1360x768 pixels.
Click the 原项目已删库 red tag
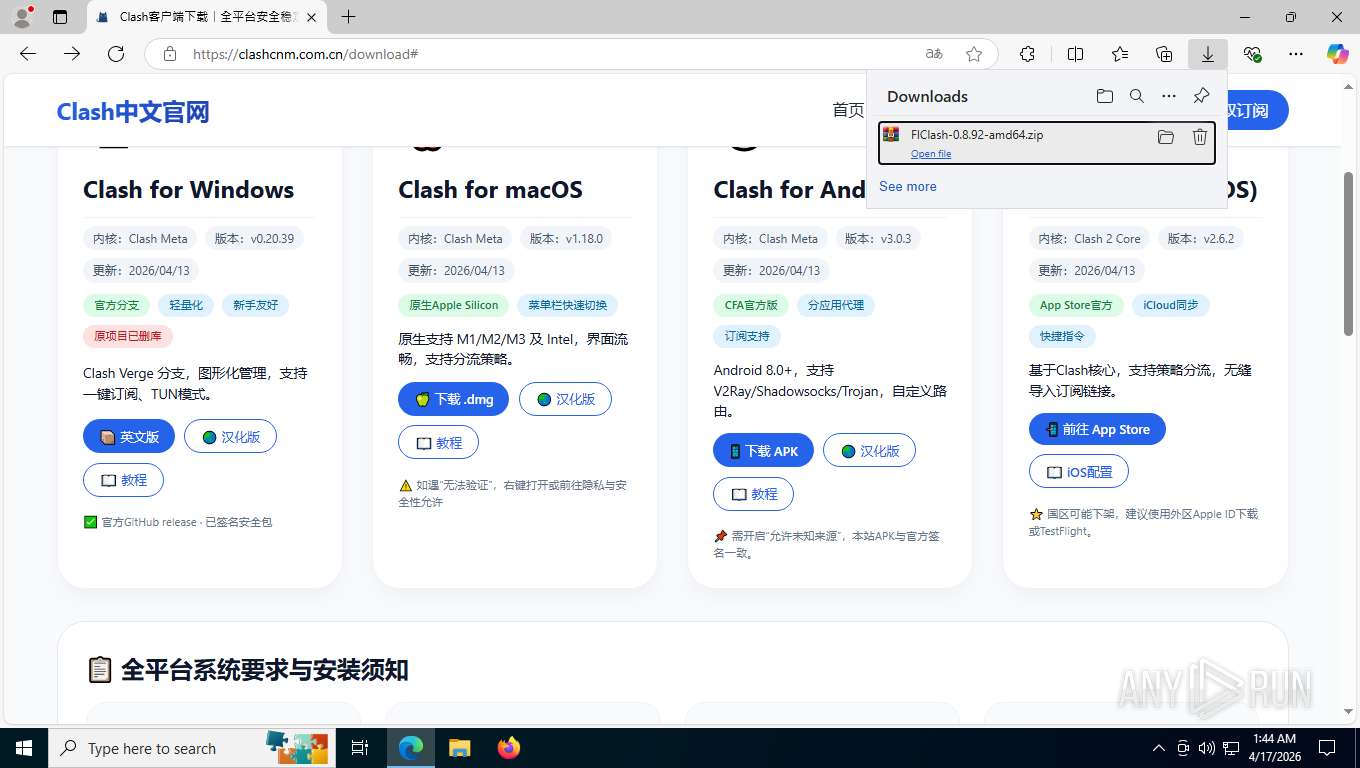[128, 336]
